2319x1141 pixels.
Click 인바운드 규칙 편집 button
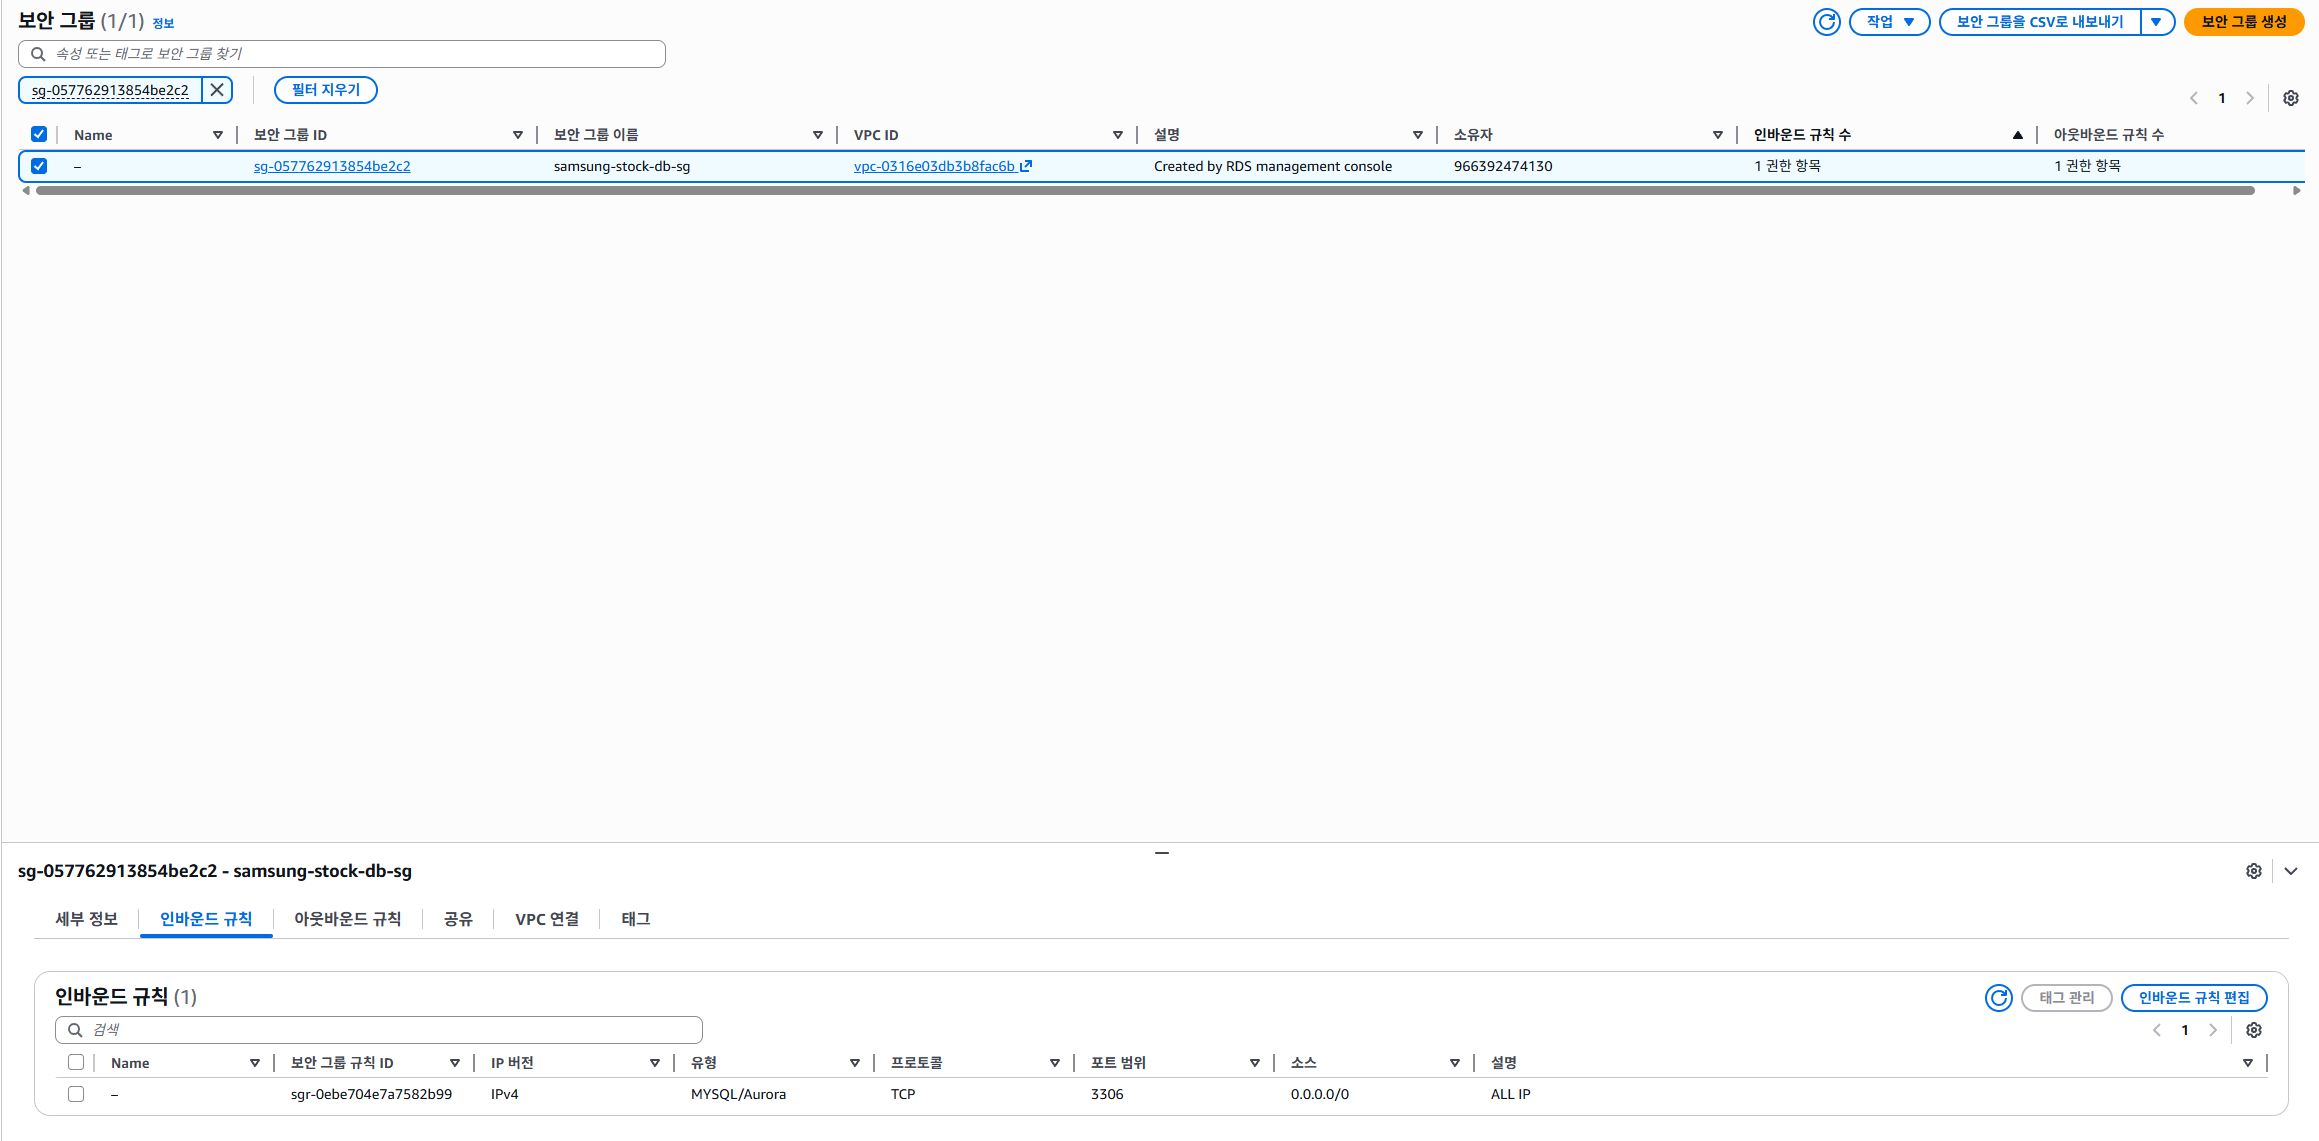[x=2193, y=997]
